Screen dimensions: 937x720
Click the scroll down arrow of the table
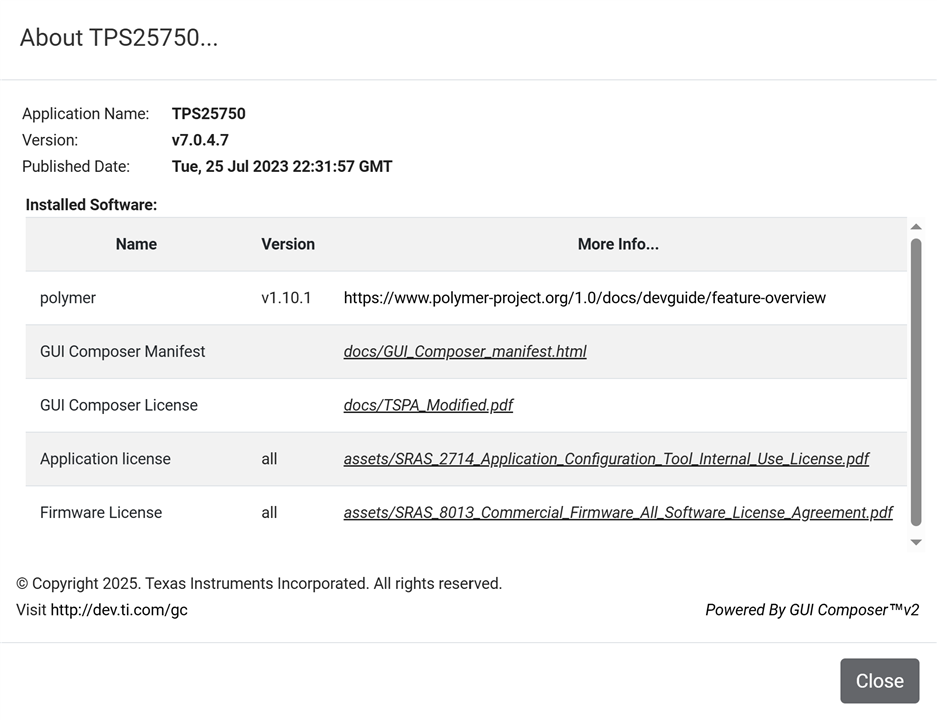pyautogui.click(x=915, y=542)
